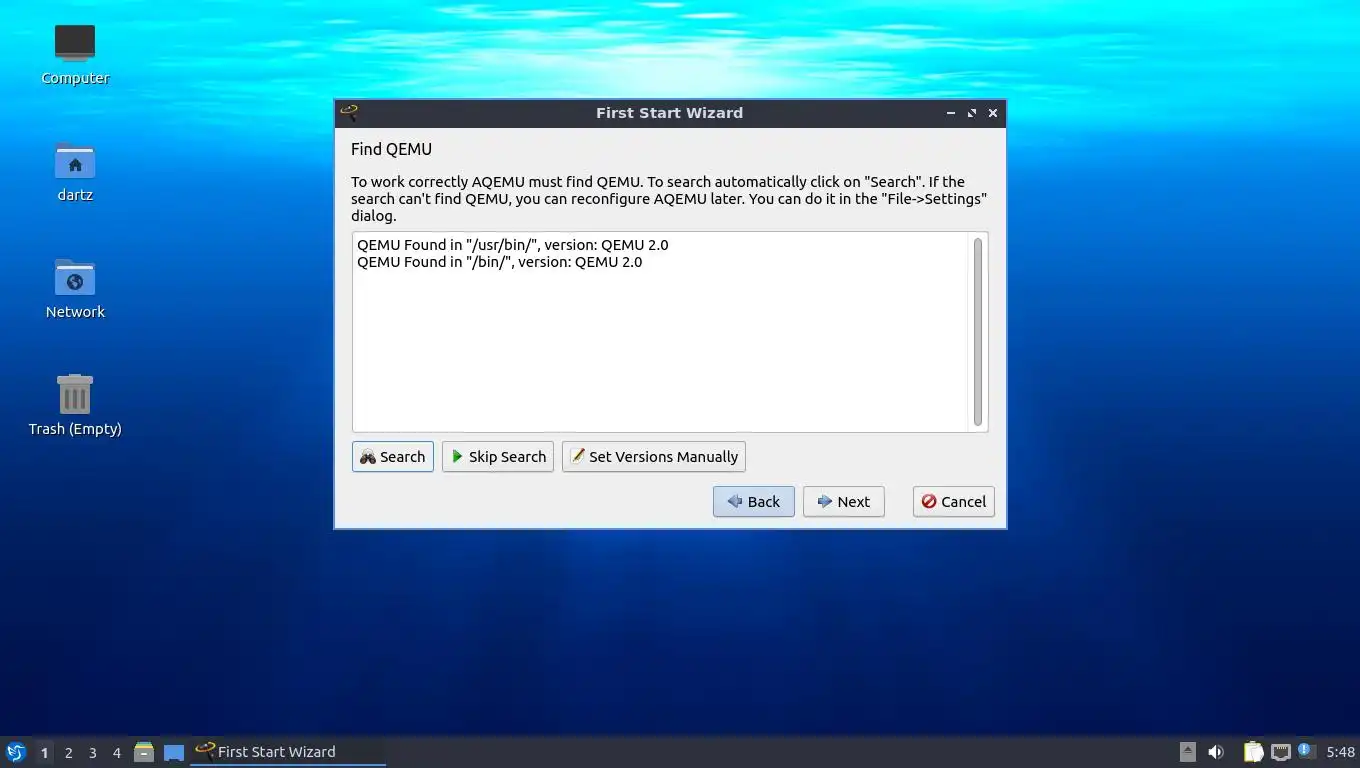Open the volume control tray icon

click(1216, 752)
